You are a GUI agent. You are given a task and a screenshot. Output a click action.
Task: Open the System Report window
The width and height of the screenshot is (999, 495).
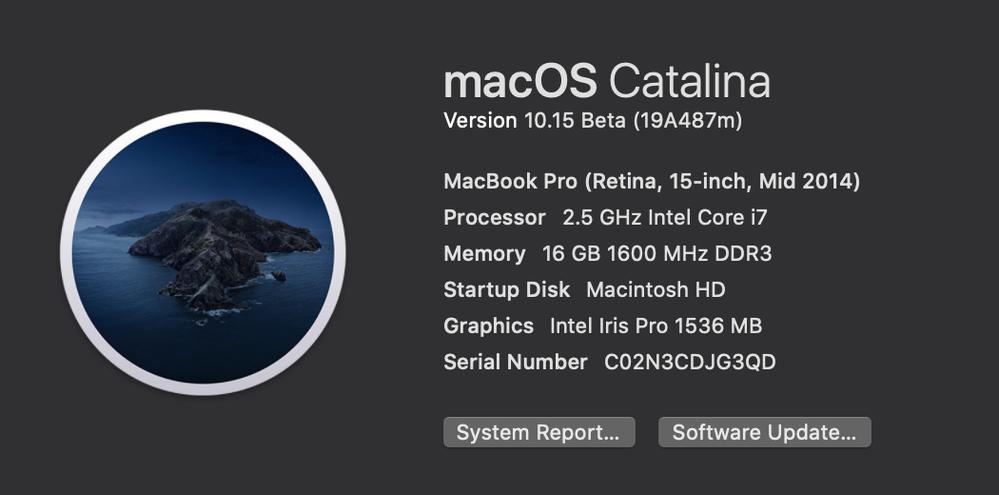click(x=538, y=432)
